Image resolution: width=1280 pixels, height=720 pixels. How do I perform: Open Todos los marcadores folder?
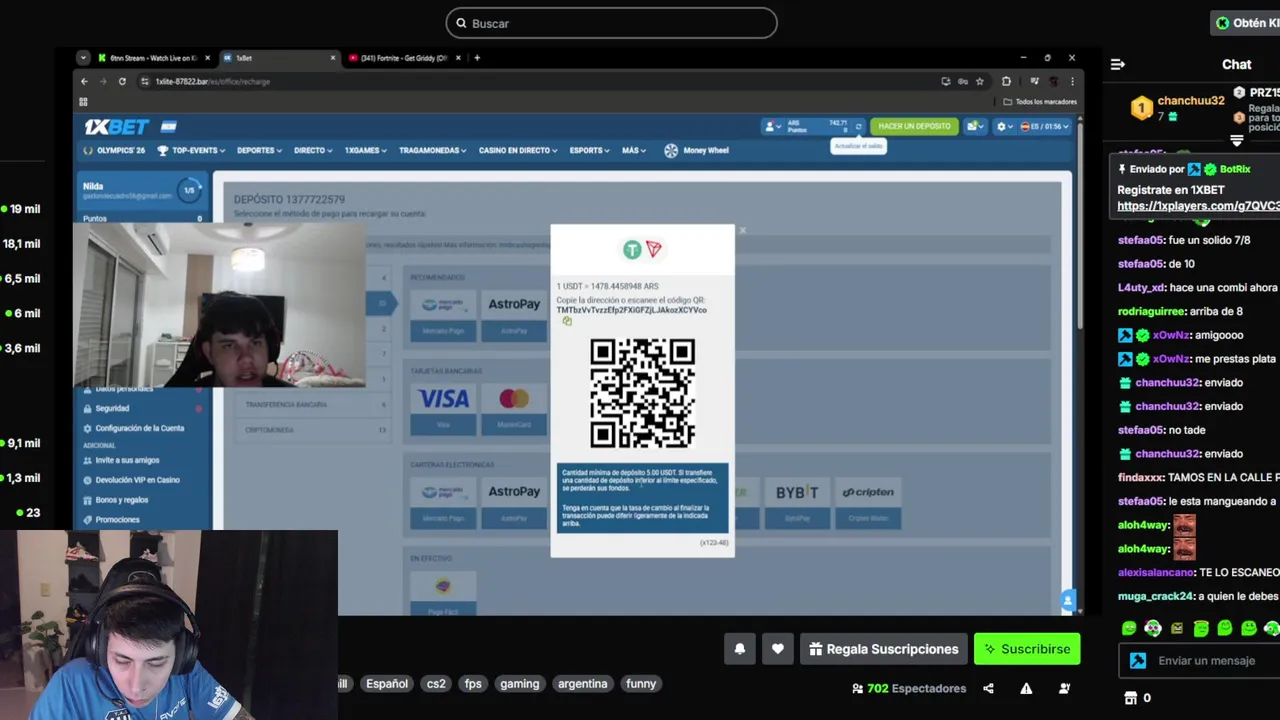click(x=1040, y=101)
